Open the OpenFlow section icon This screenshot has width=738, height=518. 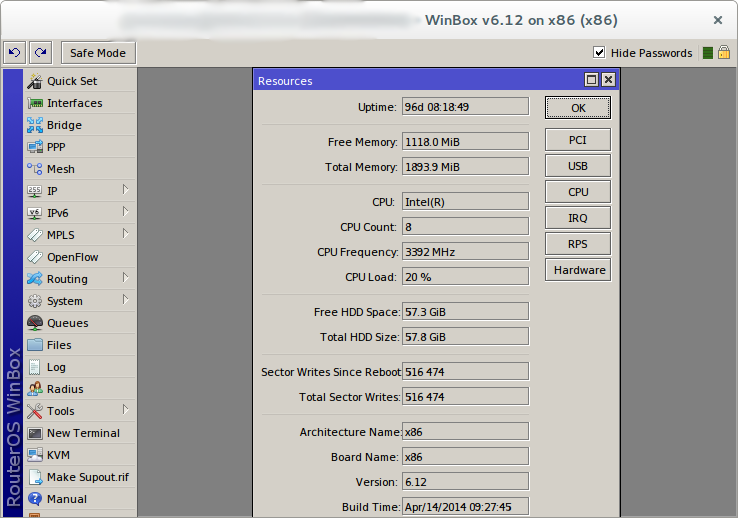pyautogui.click(x=35, y=257)
